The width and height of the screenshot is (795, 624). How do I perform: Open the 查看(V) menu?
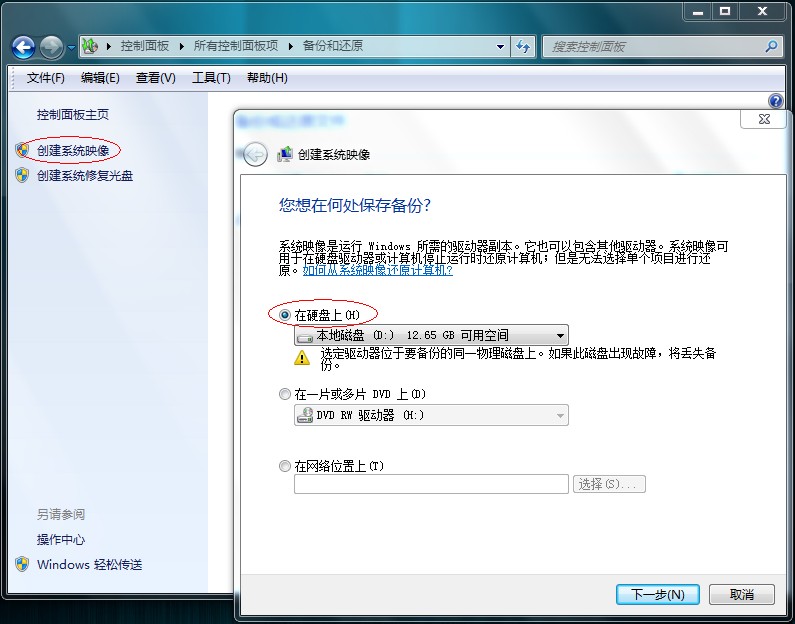pos(156,78)
